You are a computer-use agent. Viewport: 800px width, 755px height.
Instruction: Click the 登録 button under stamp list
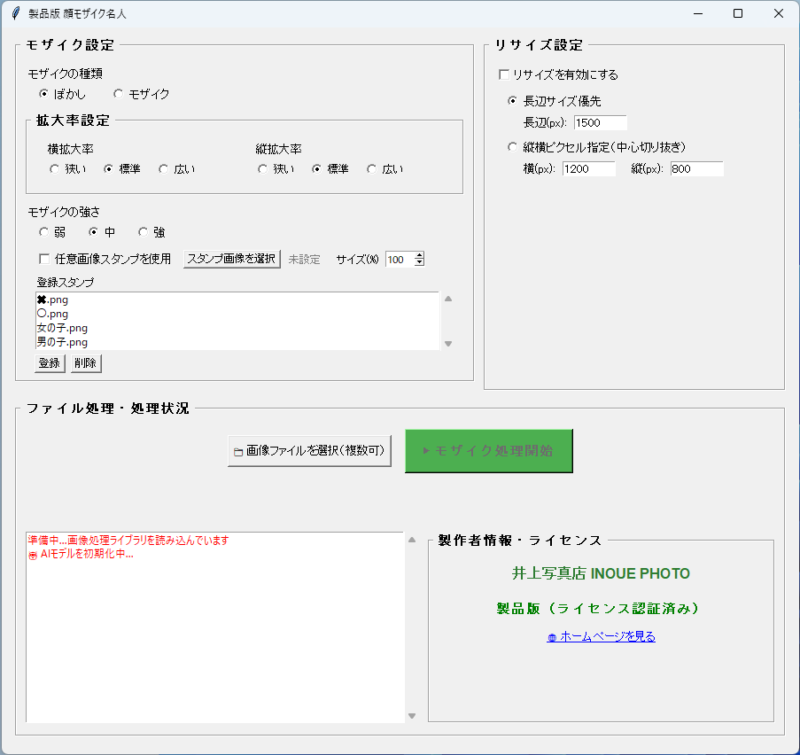(x=49, y=363)
